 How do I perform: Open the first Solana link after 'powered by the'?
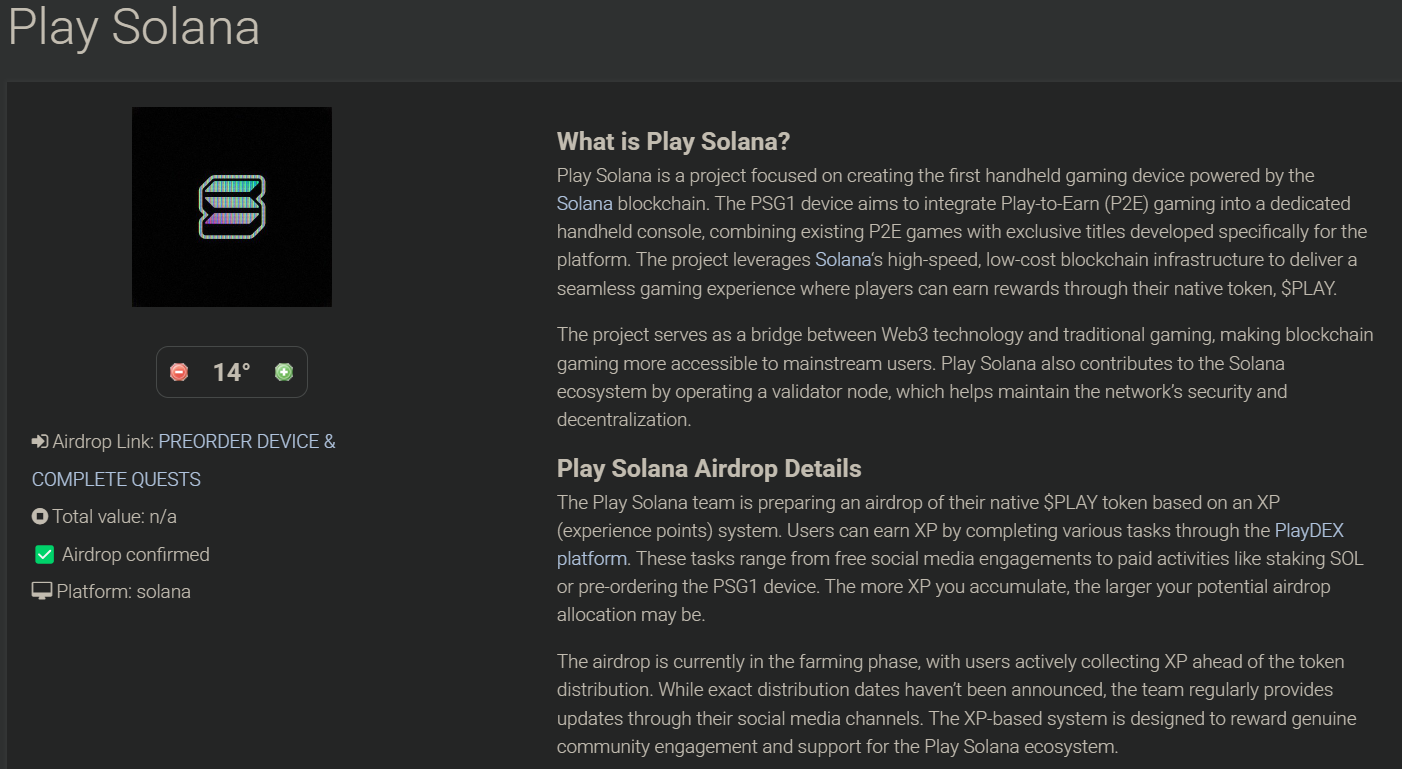(x=585, y=203)
